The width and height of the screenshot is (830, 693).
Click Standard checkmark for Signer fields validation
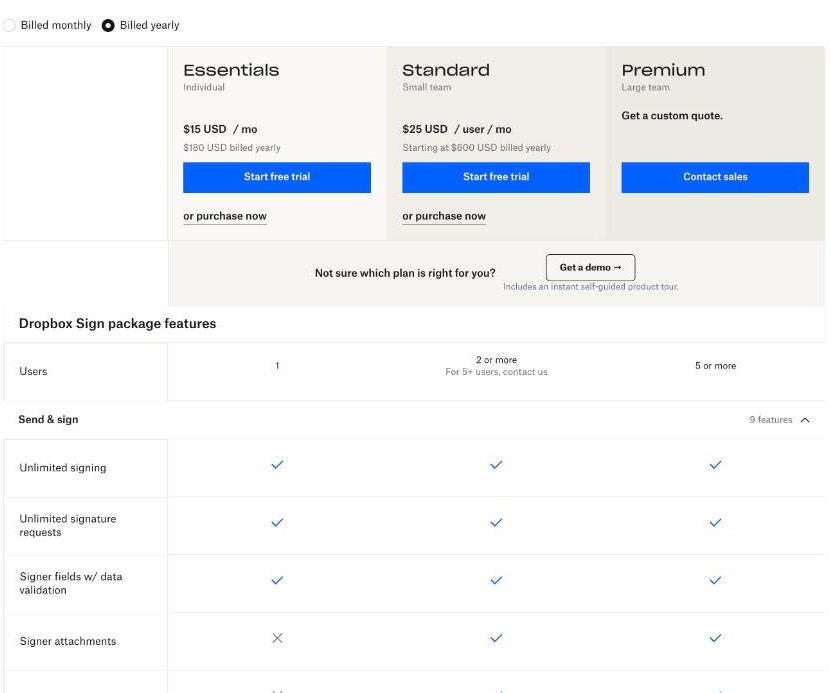pos(496,580)
